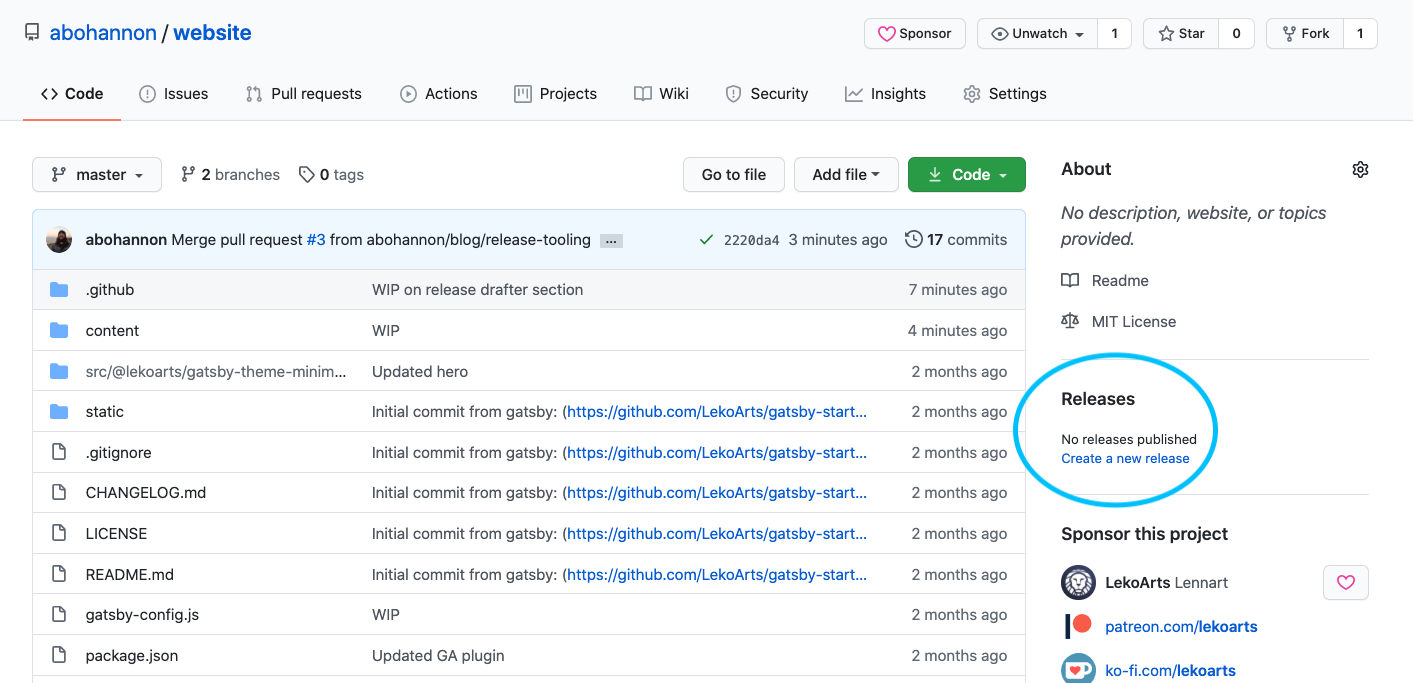This screenshot has width=1413, height=683.
Task: Open the 'Updated hero' commit message
Action: coord(420,371)
